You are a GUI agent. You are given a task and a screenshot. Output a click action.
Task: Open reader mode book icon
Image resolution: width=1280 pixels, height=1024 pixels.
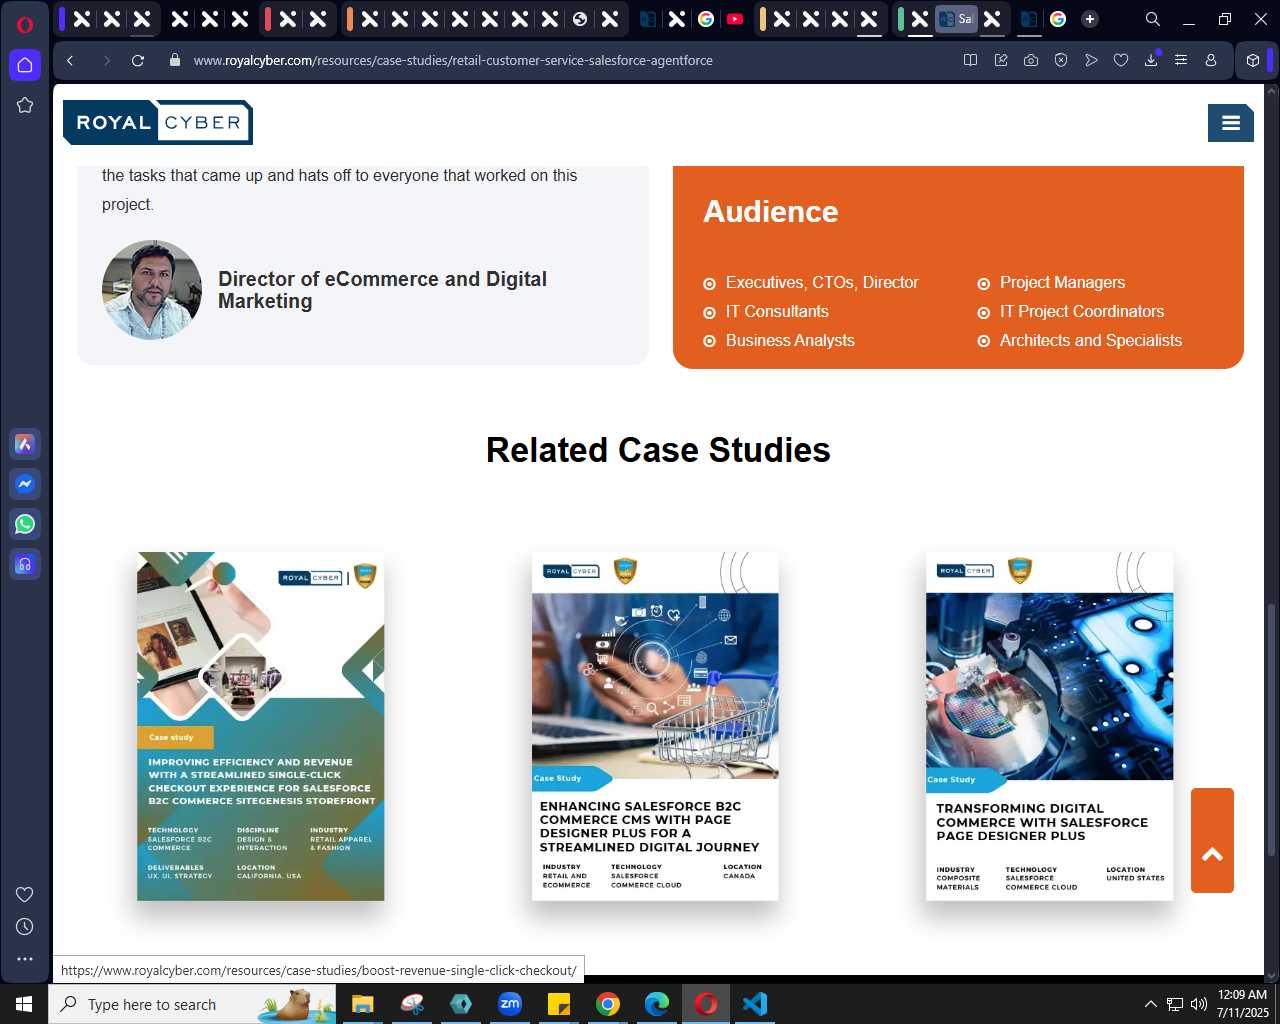coord(970,60)
